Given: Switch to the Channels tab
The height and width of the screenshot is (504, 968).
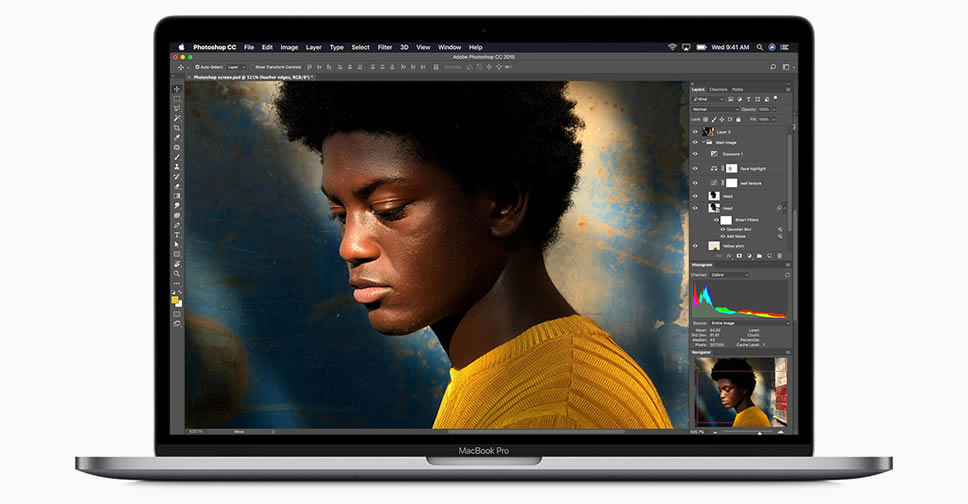Looking at the screenshot, I should [x=718, y=89].
